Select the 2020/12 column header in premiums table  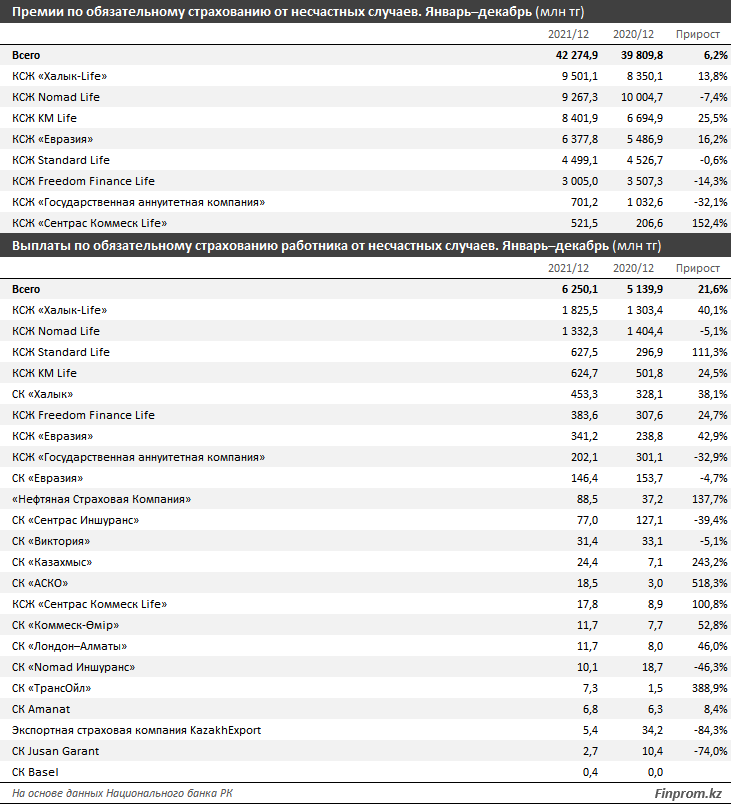[634, 34]
